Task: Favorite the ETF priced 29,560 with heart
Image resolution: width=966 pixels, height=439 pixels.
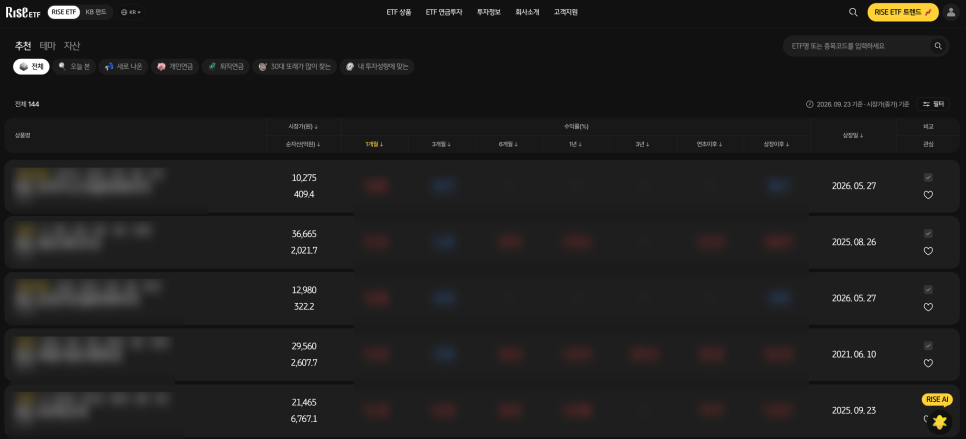Action: click(928, 363)
